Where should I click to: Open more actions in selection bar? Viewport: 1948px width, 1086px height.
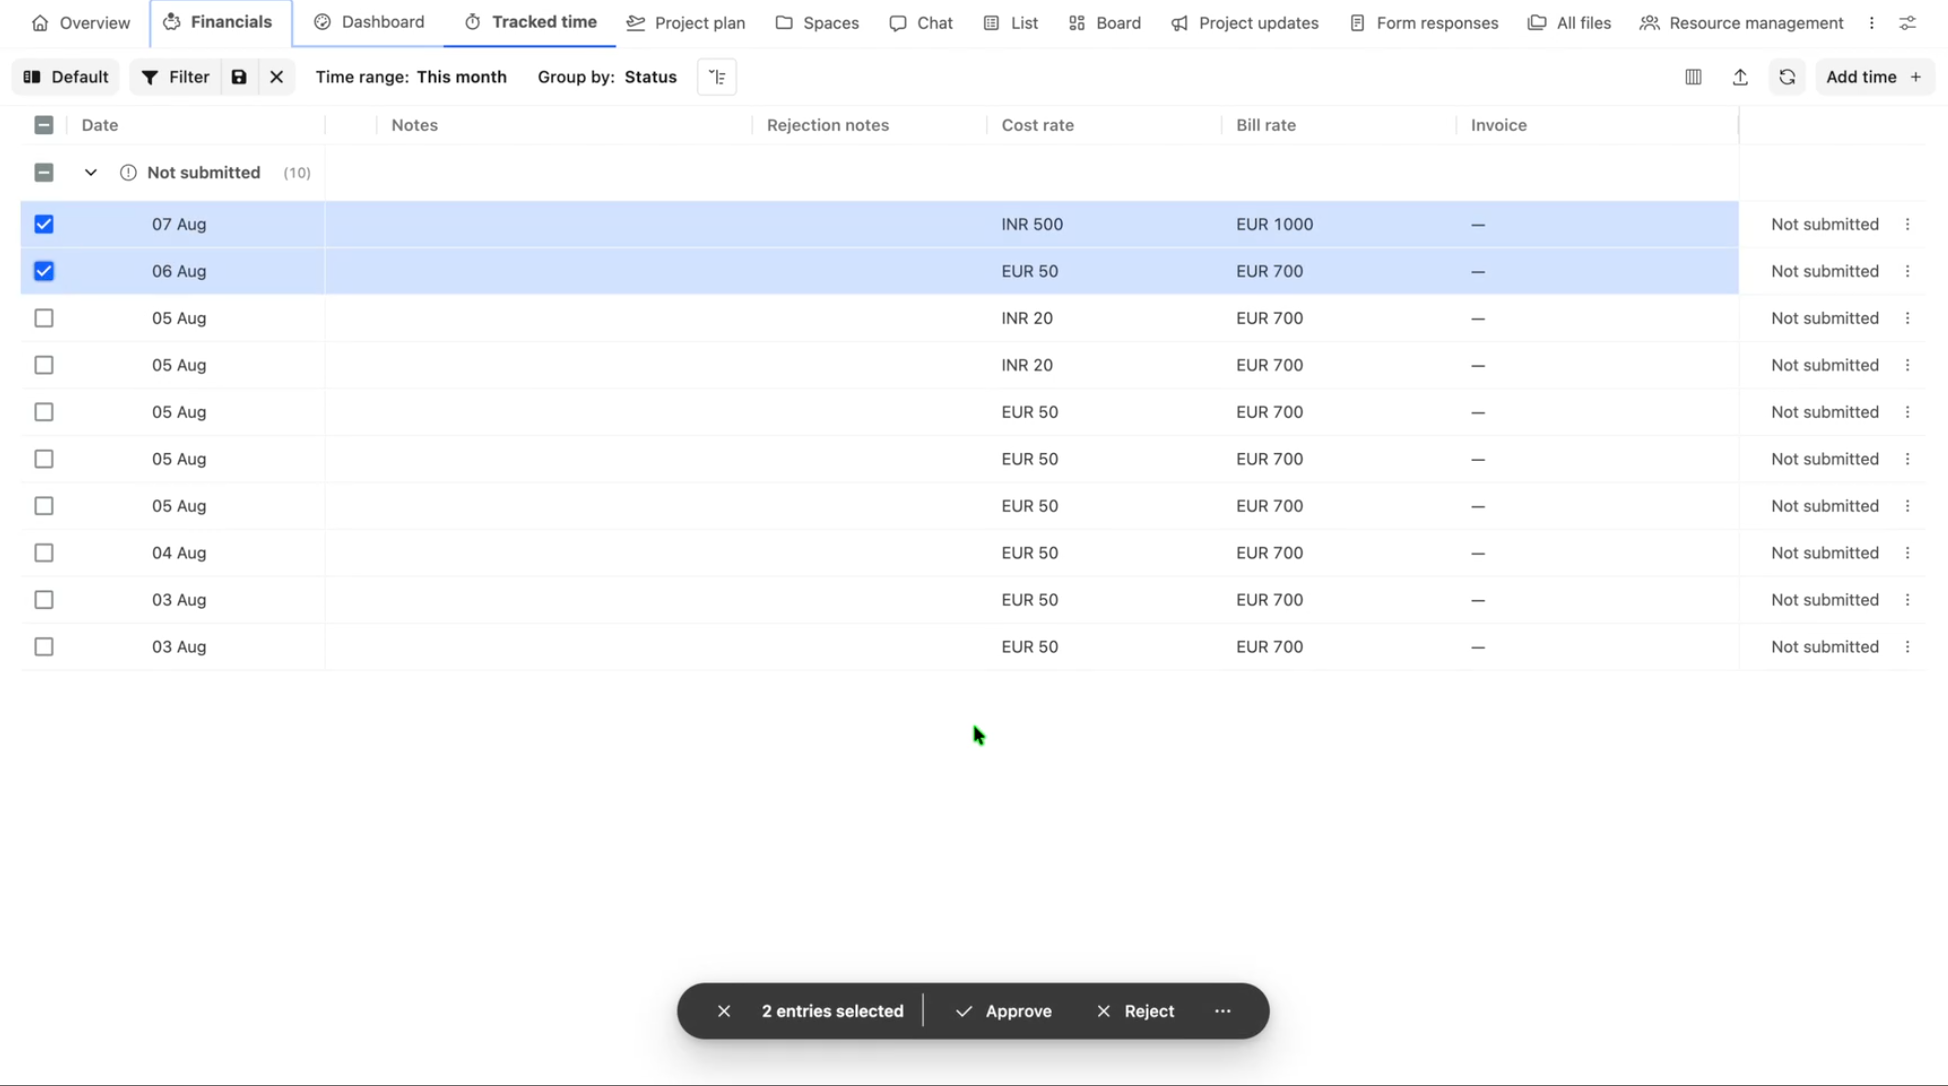[x=1223, y=1011]
